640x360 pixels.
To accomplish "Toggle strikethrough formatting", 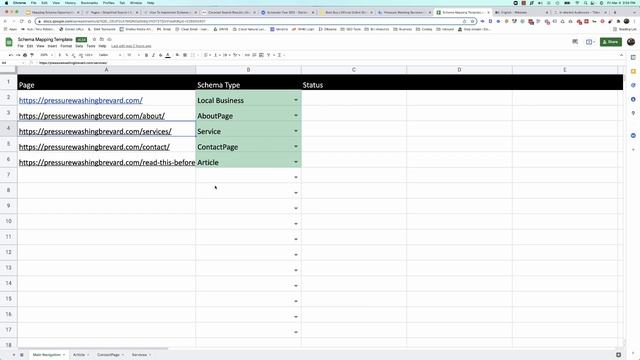I will click(x=160, y=55).
